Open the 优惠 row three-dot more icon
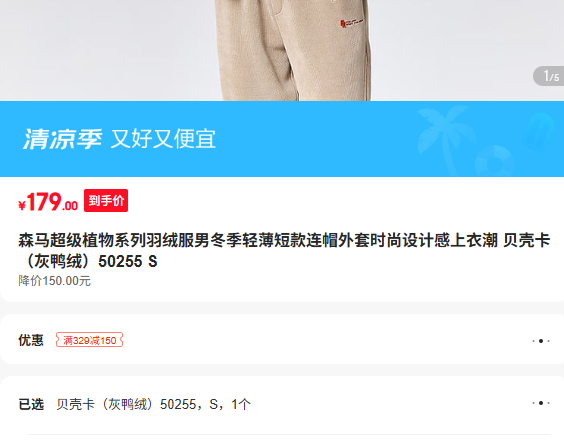Viewport: 564px width, 442px height. 541,341
